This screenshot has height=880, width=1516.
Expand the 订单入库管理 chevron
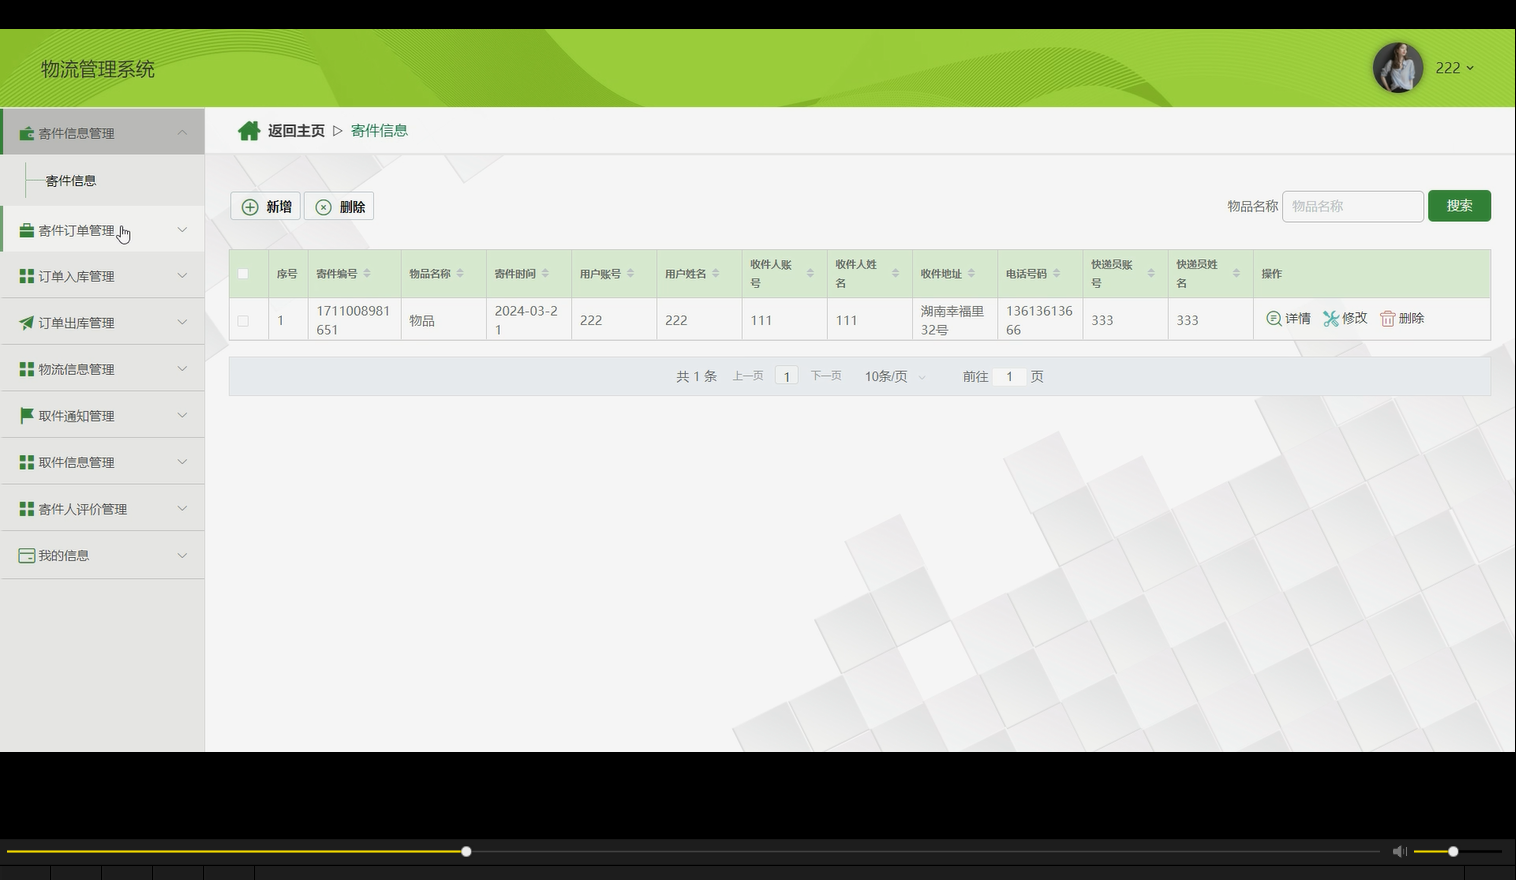(182, 276)
